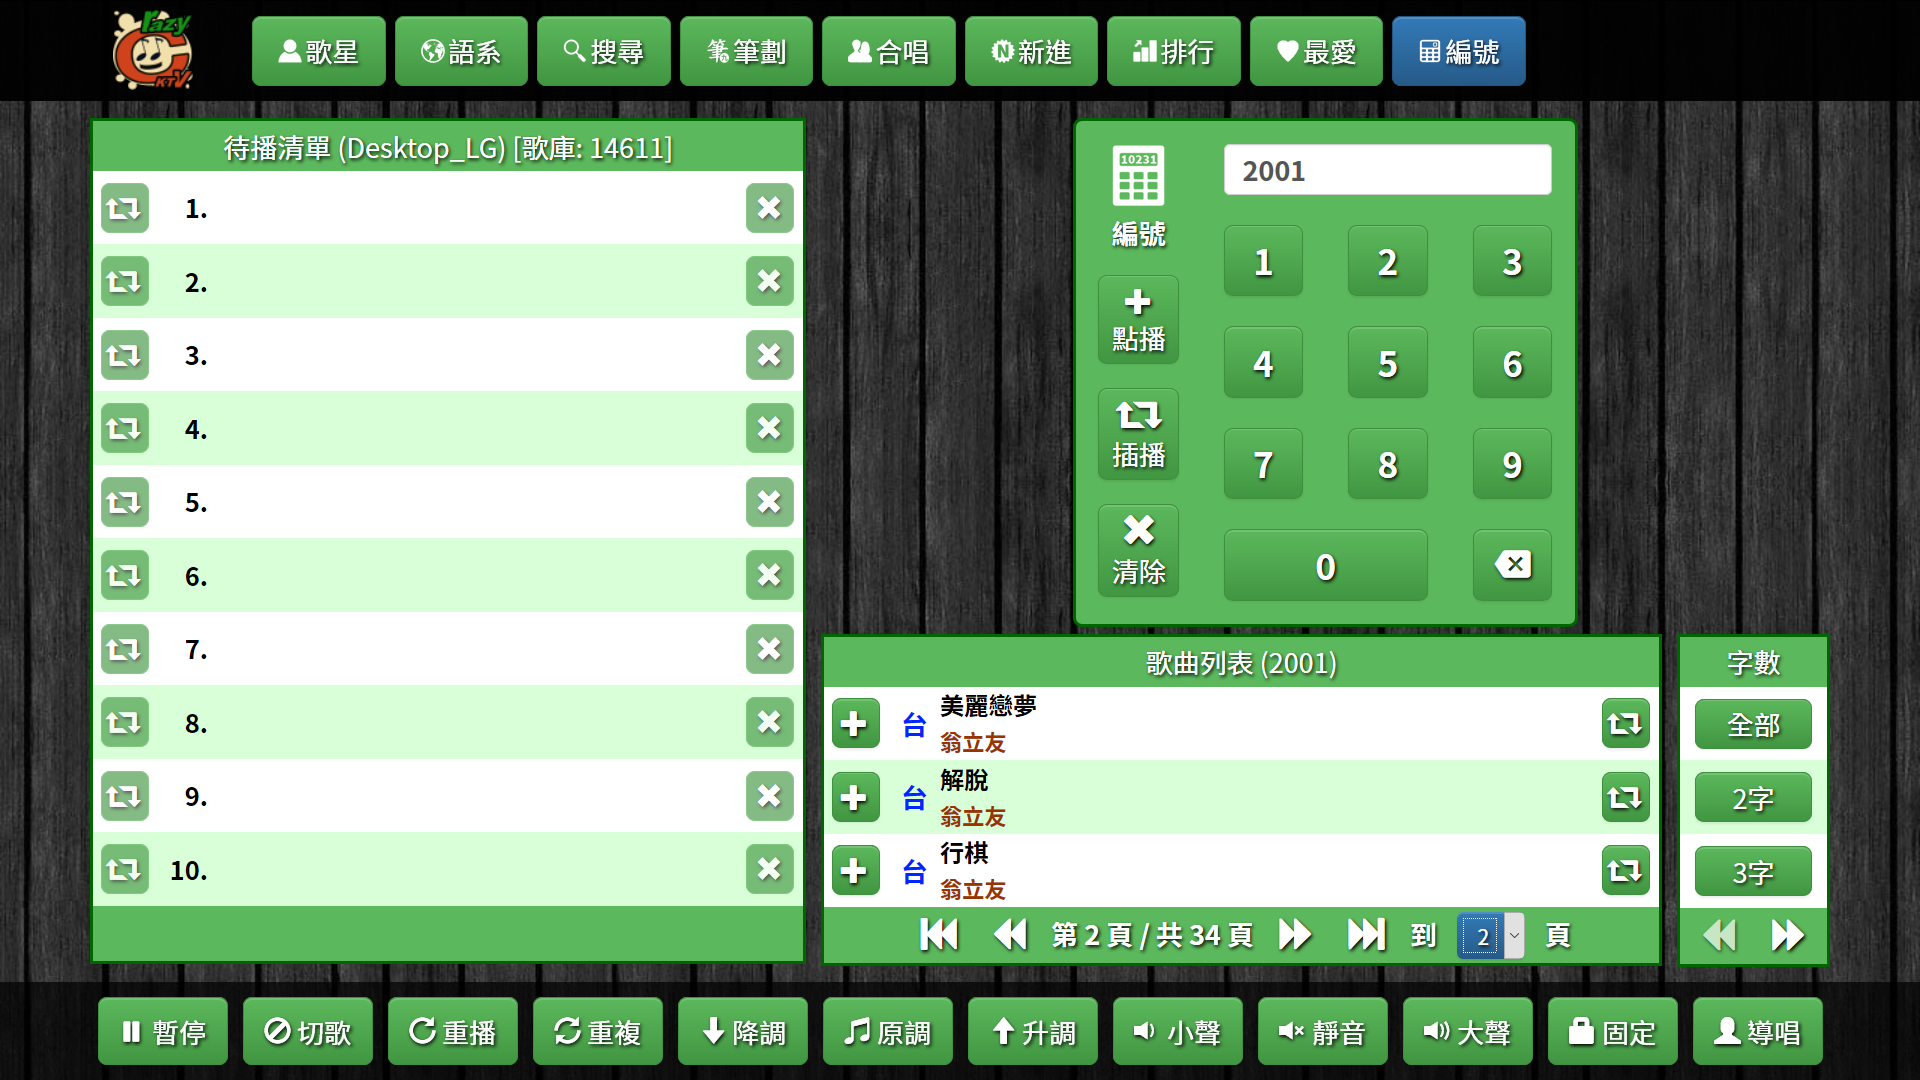Switch to the 排行 ranking tab
This screenshot has width=1920, height=1080.
(1173, 52)
